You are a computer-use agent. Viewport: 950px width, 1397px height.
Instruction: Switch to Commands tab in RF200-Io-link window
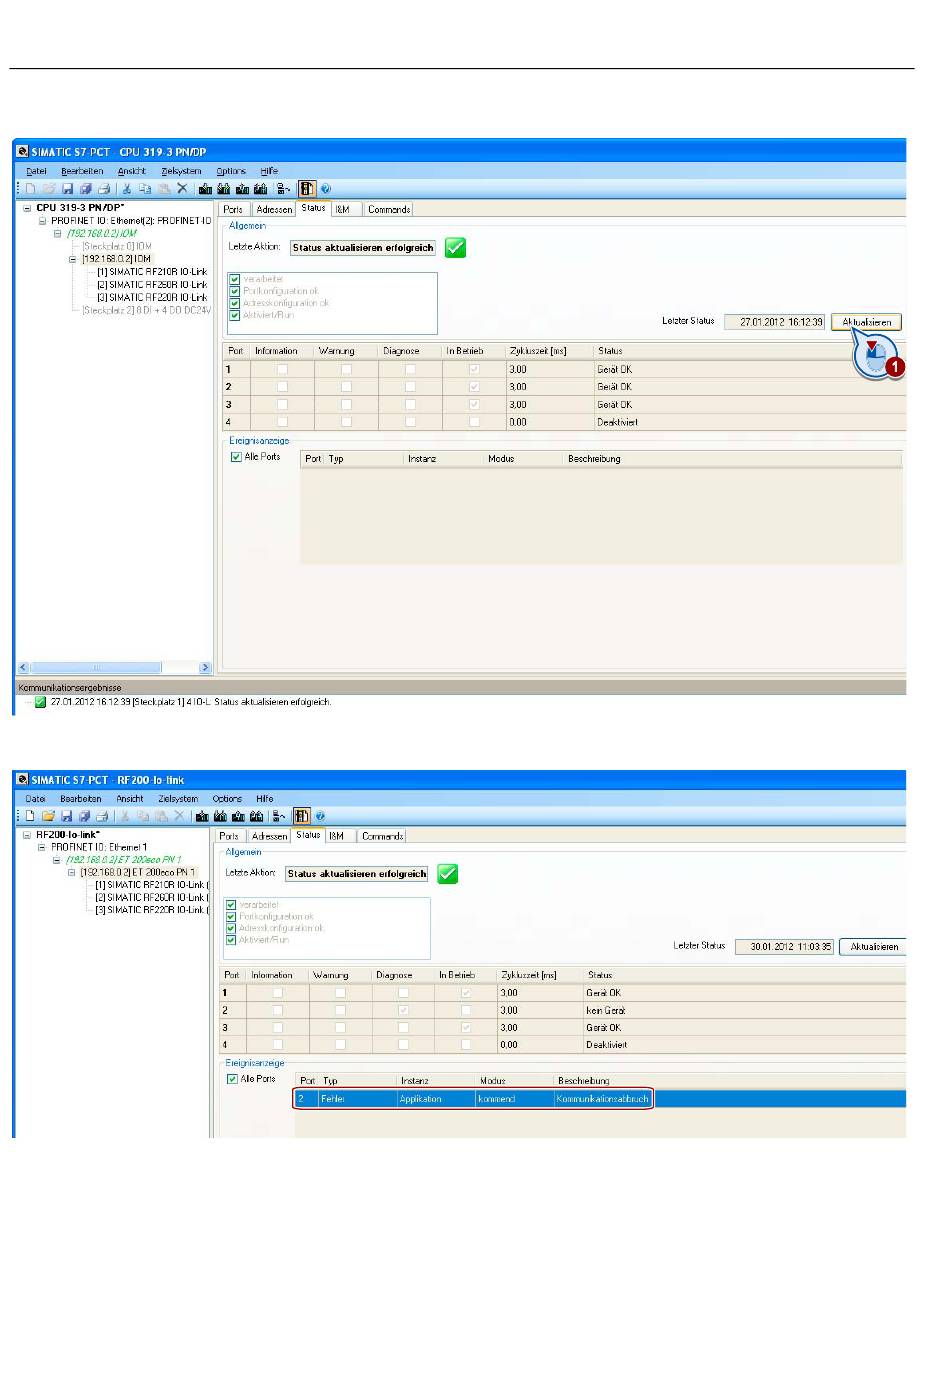coord(383,836)
